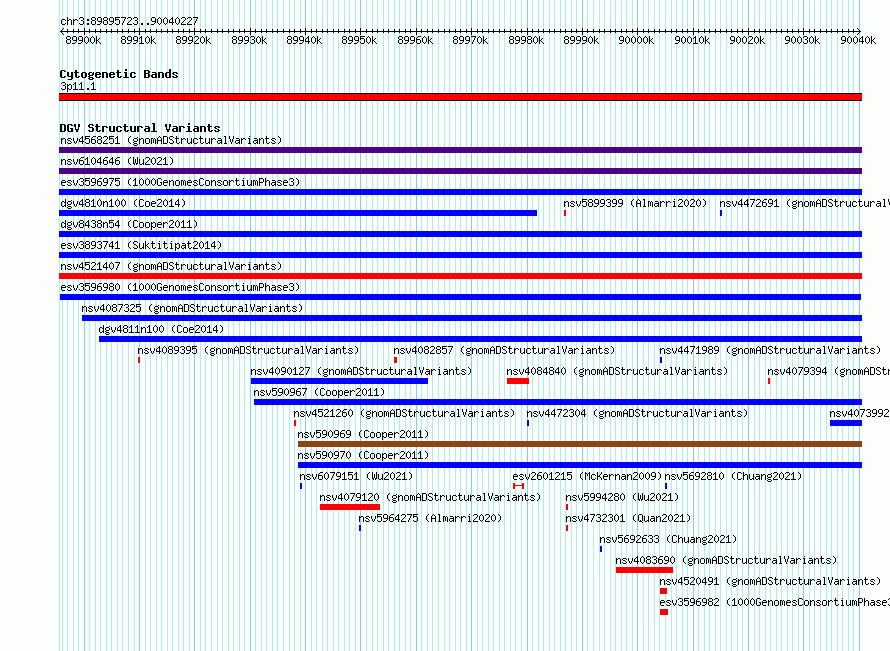This screenshot has width=890, height=651.
Task: Click the red nsv4083690 feature bar
Action: point(644,570)
